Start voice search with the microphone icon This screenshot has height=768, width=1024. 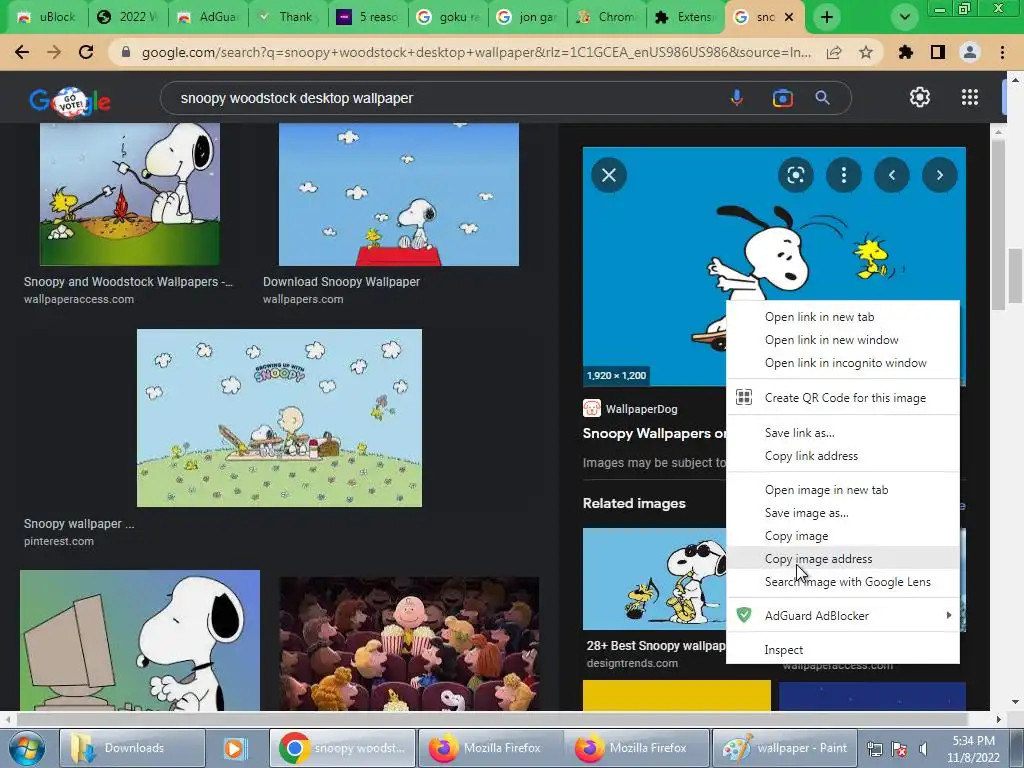pos(737,98)
